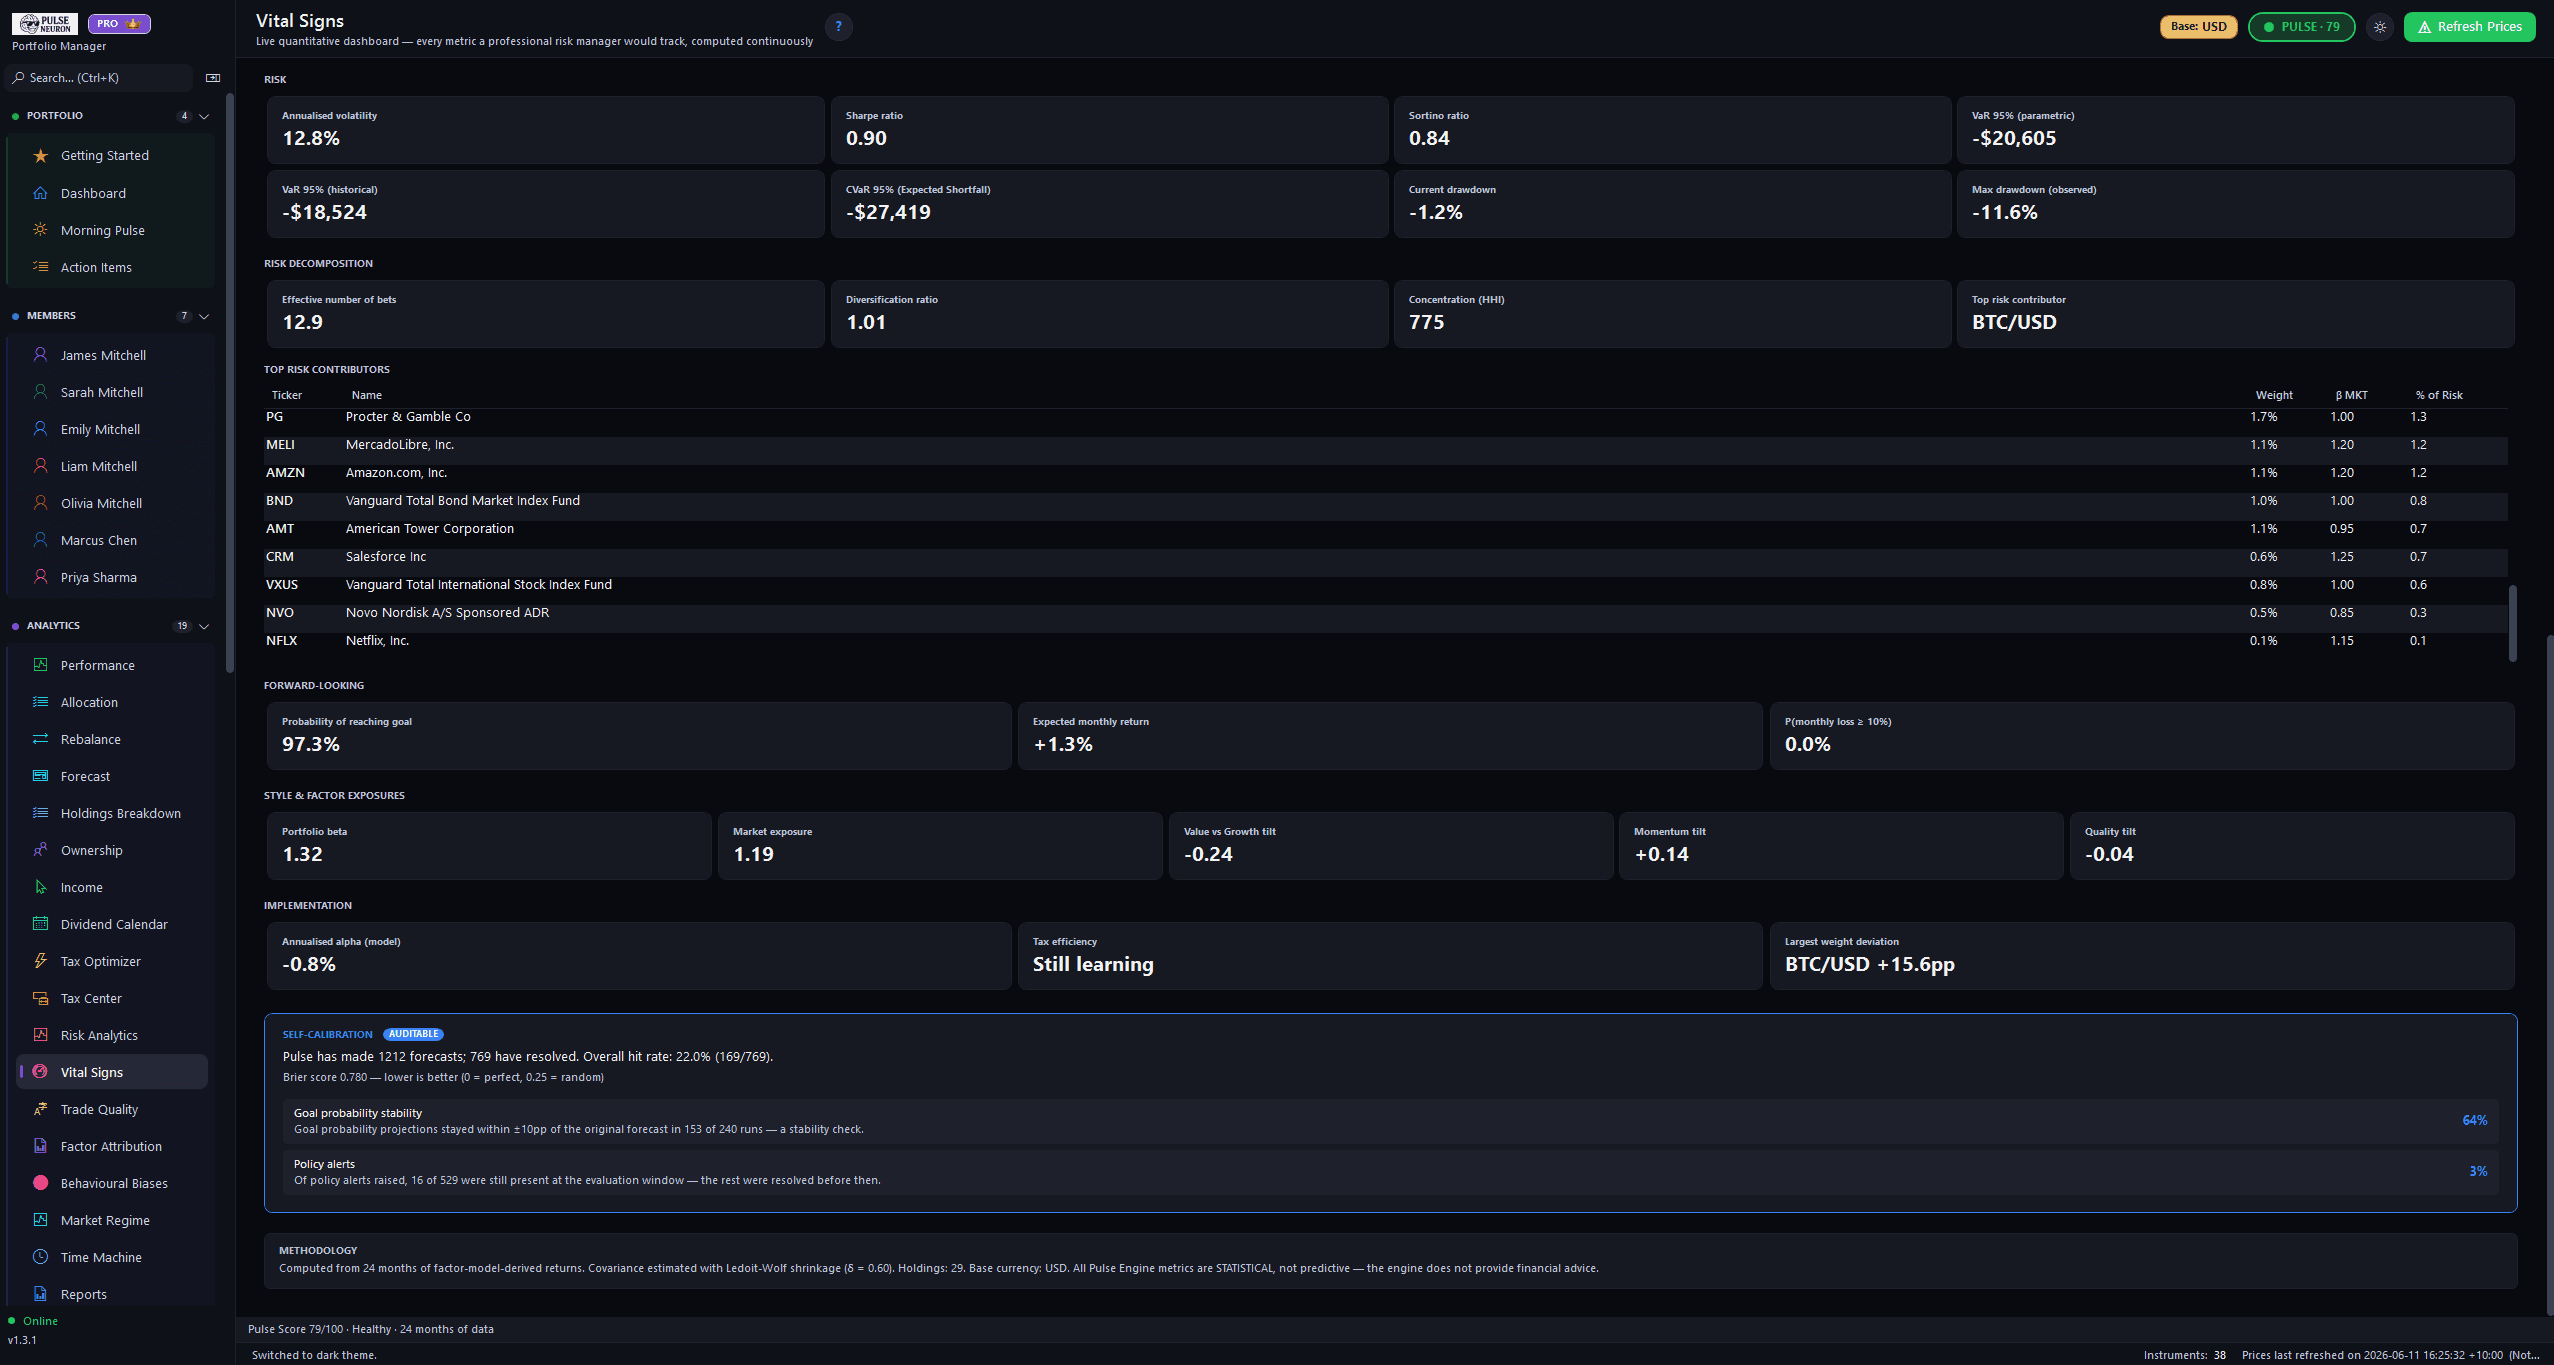Click the Weight column header
Screen dimensions: 2554x1365
click(x=2274, y=395)
